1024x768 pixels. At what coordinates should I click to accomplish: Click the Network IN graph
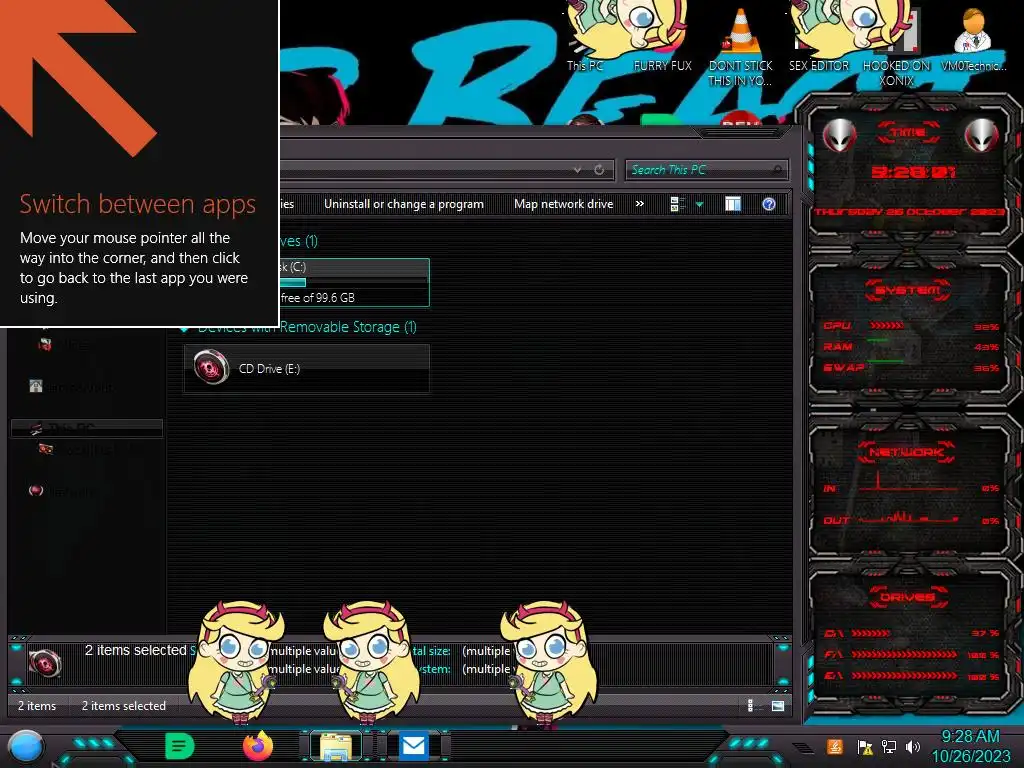(909, 482)
